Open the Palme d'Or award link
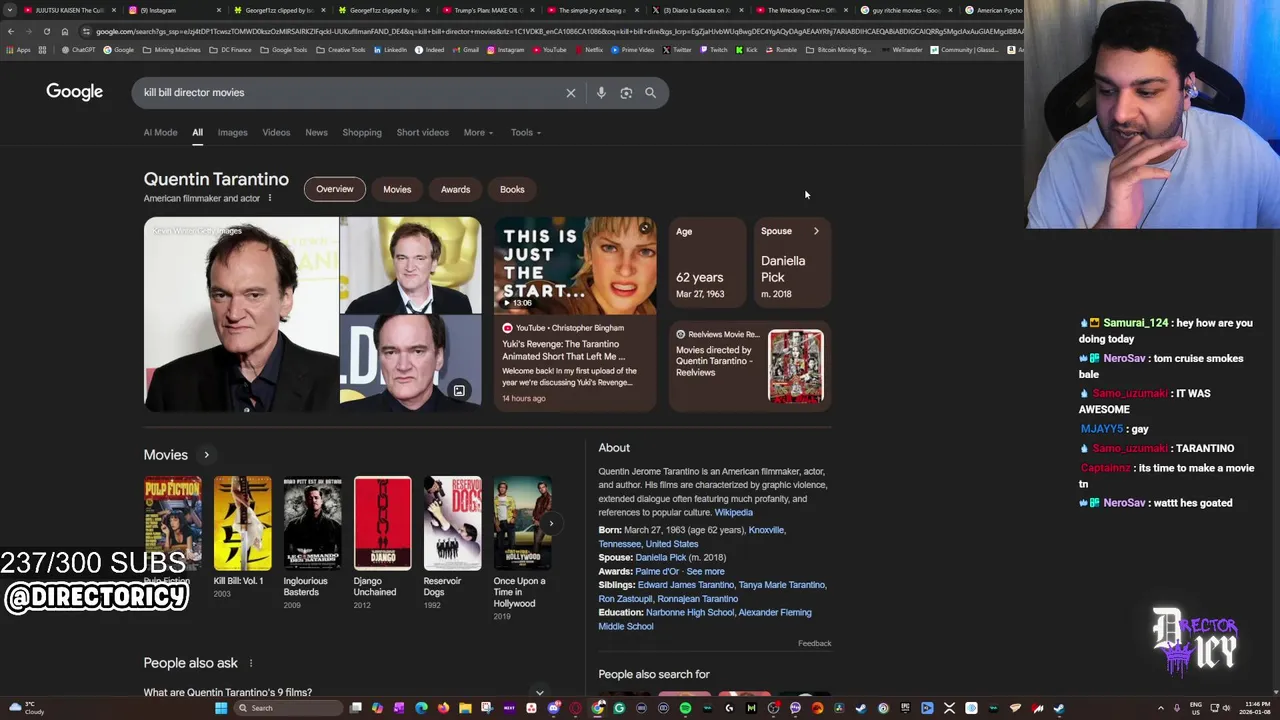This screenshot has width=1280, height=720. [657, 571]
